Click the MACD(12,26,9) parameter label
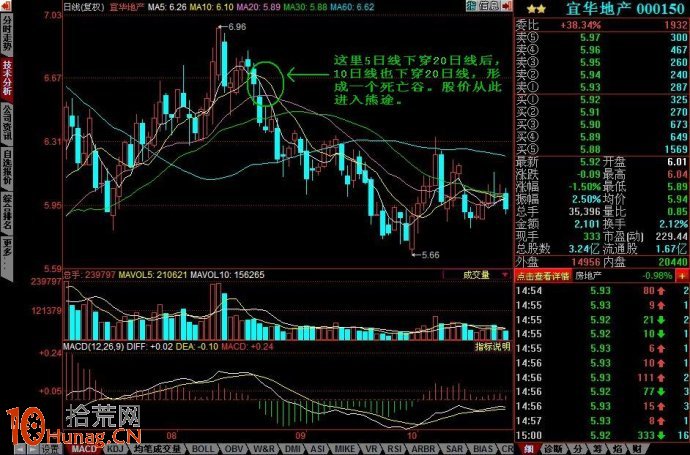 coord(93,346)
